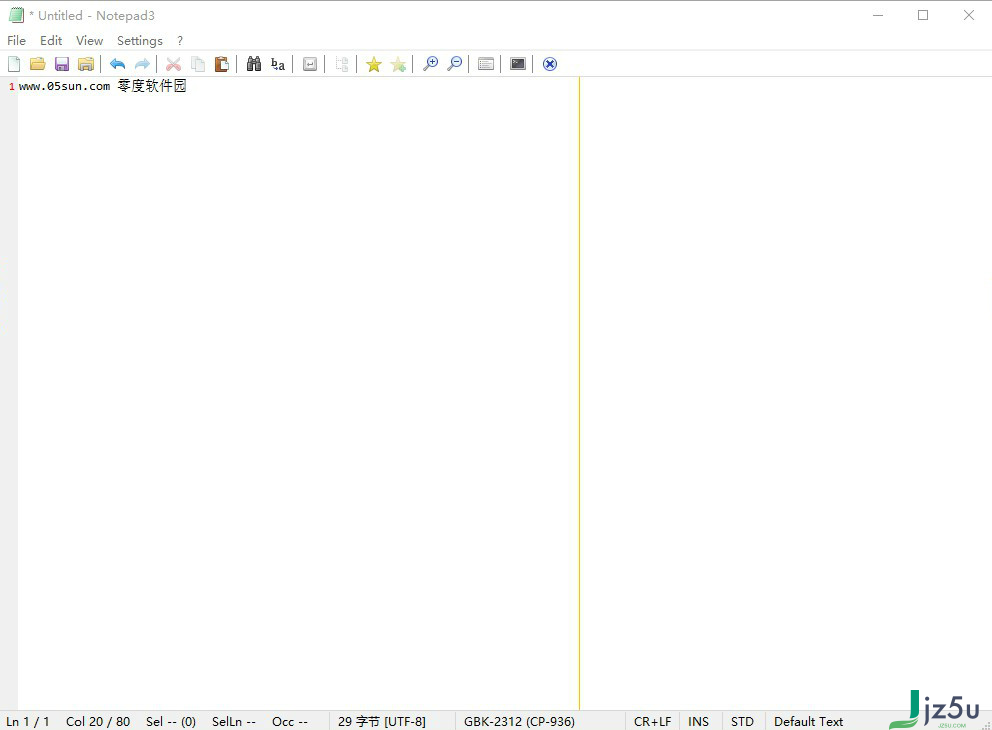
Task: Click the Ln 1 / 1 status field
Action: click(28, 721)
